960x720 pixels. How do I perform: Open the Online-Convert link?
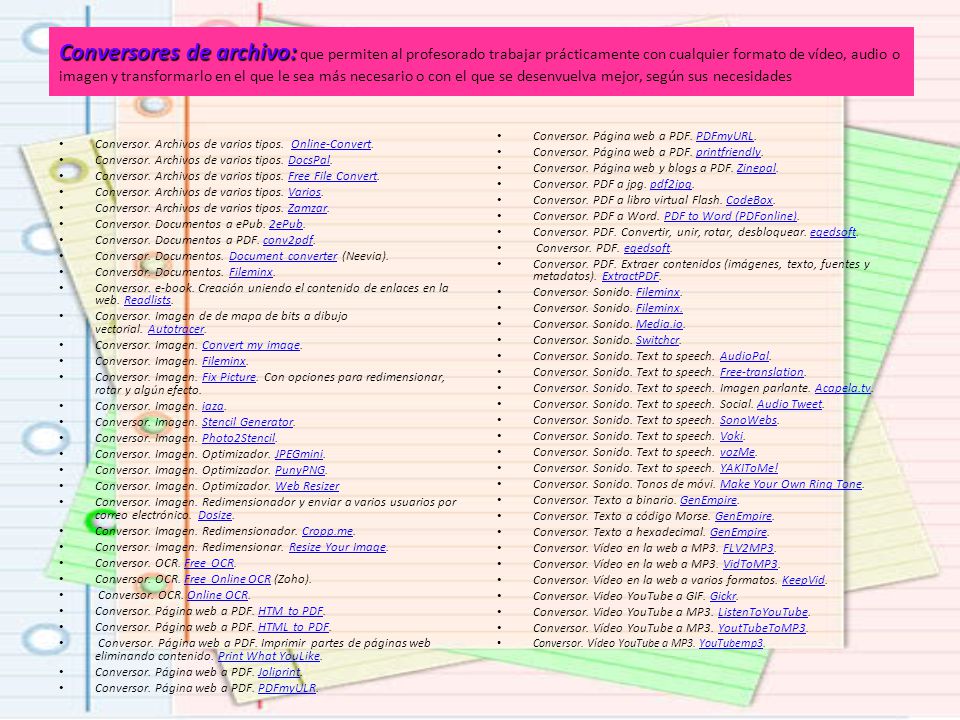(x=331, y=144)
